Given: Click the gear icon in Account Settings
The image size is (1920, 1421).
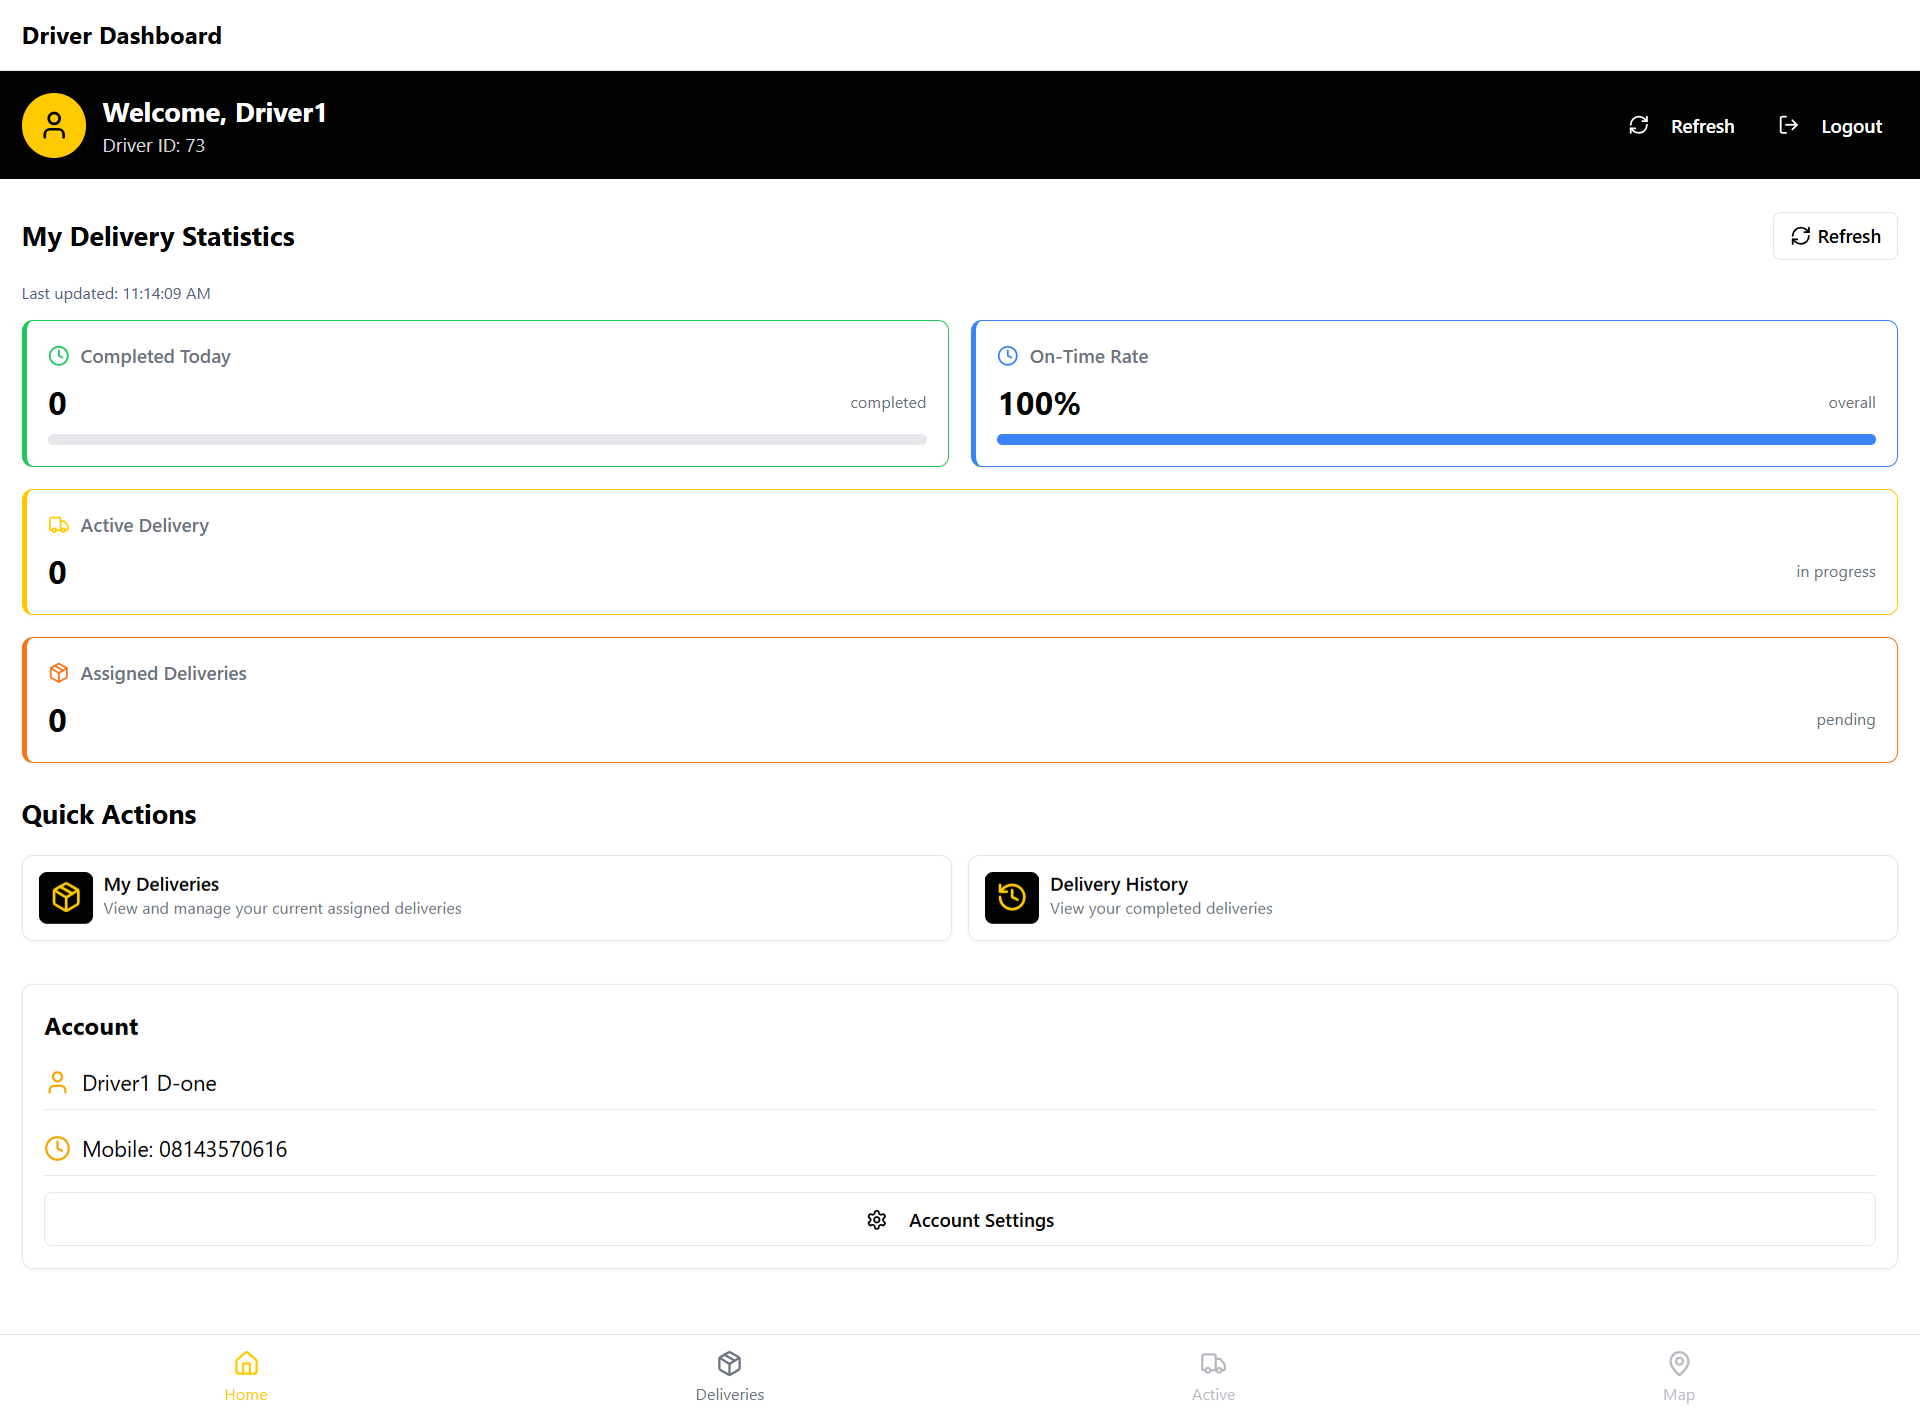Looking at the screenshot, I should [877, 1220].
